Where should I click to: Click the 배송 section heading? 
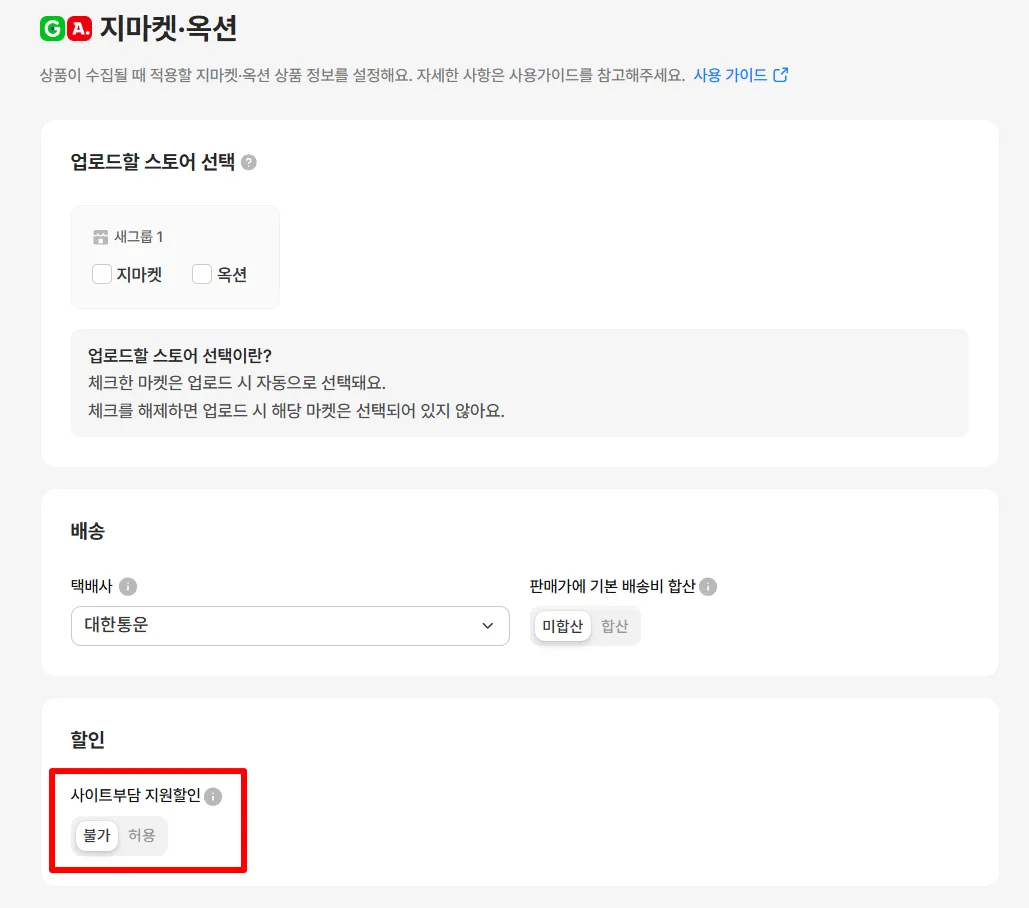(87, 531)
